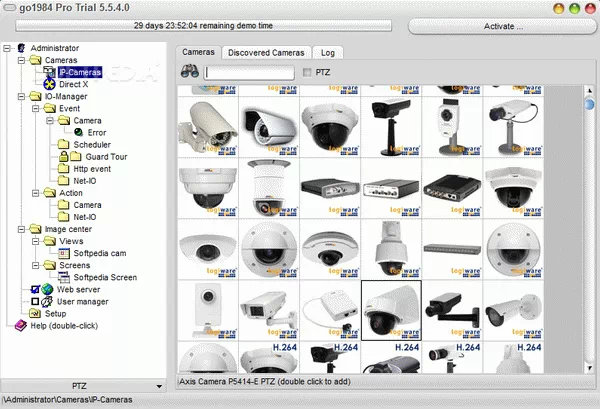Image resolution: width=600 pixels, height=409 pixels.
Task: Uncheck the Web server checkbox
Action: pyautogui.click(x=34, y=289)
